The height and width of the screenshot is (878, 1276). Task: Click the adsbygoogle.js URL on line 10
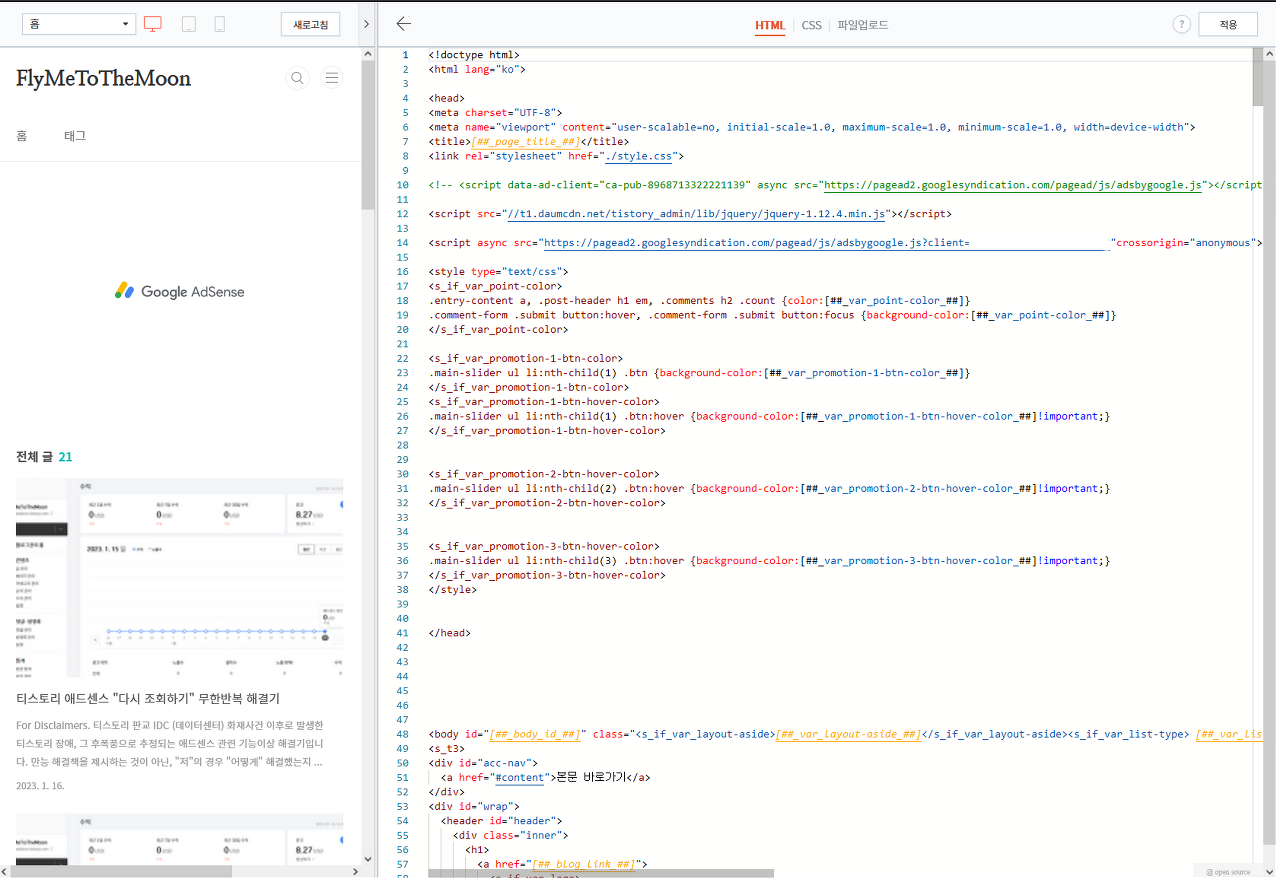pyautogui.click(x=1011, y=185)
